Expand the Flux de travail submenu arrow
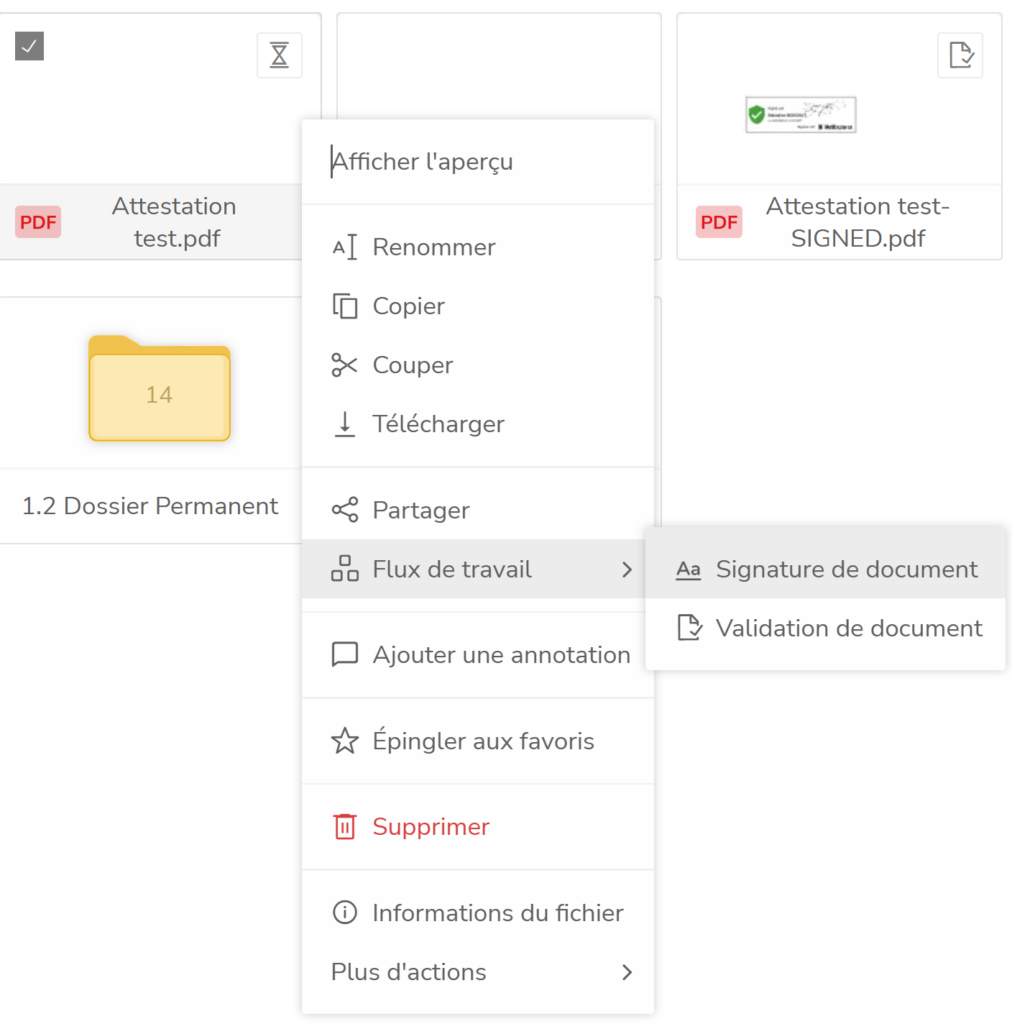The image size is (1012, 1024). (627, 570)
